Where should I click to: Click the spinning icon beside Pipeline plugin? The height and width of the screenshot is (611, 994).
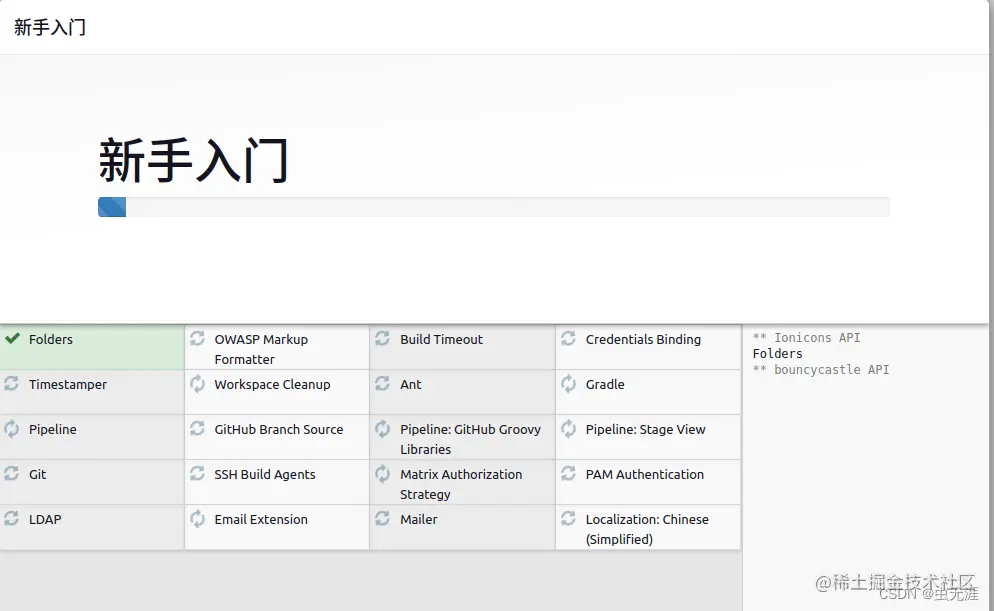(x=11, y=428)
